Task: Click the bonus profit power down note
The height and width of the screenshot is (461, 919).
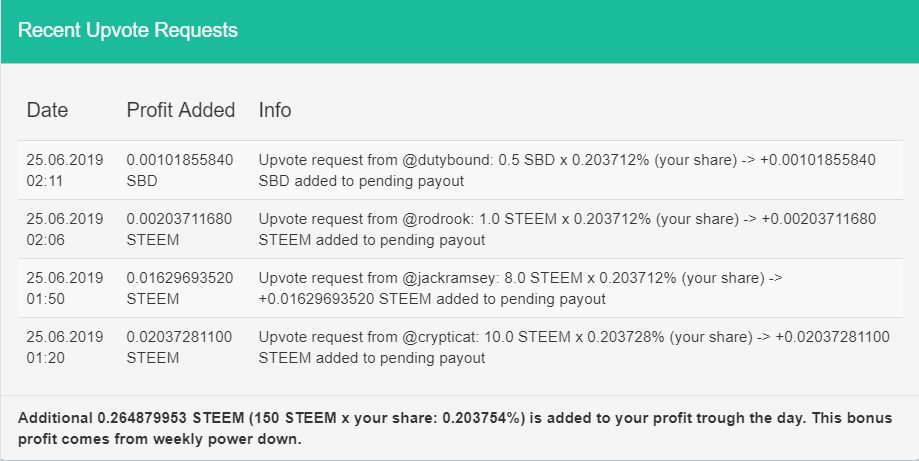Action: pyautogui.click(x=455, y=429)
